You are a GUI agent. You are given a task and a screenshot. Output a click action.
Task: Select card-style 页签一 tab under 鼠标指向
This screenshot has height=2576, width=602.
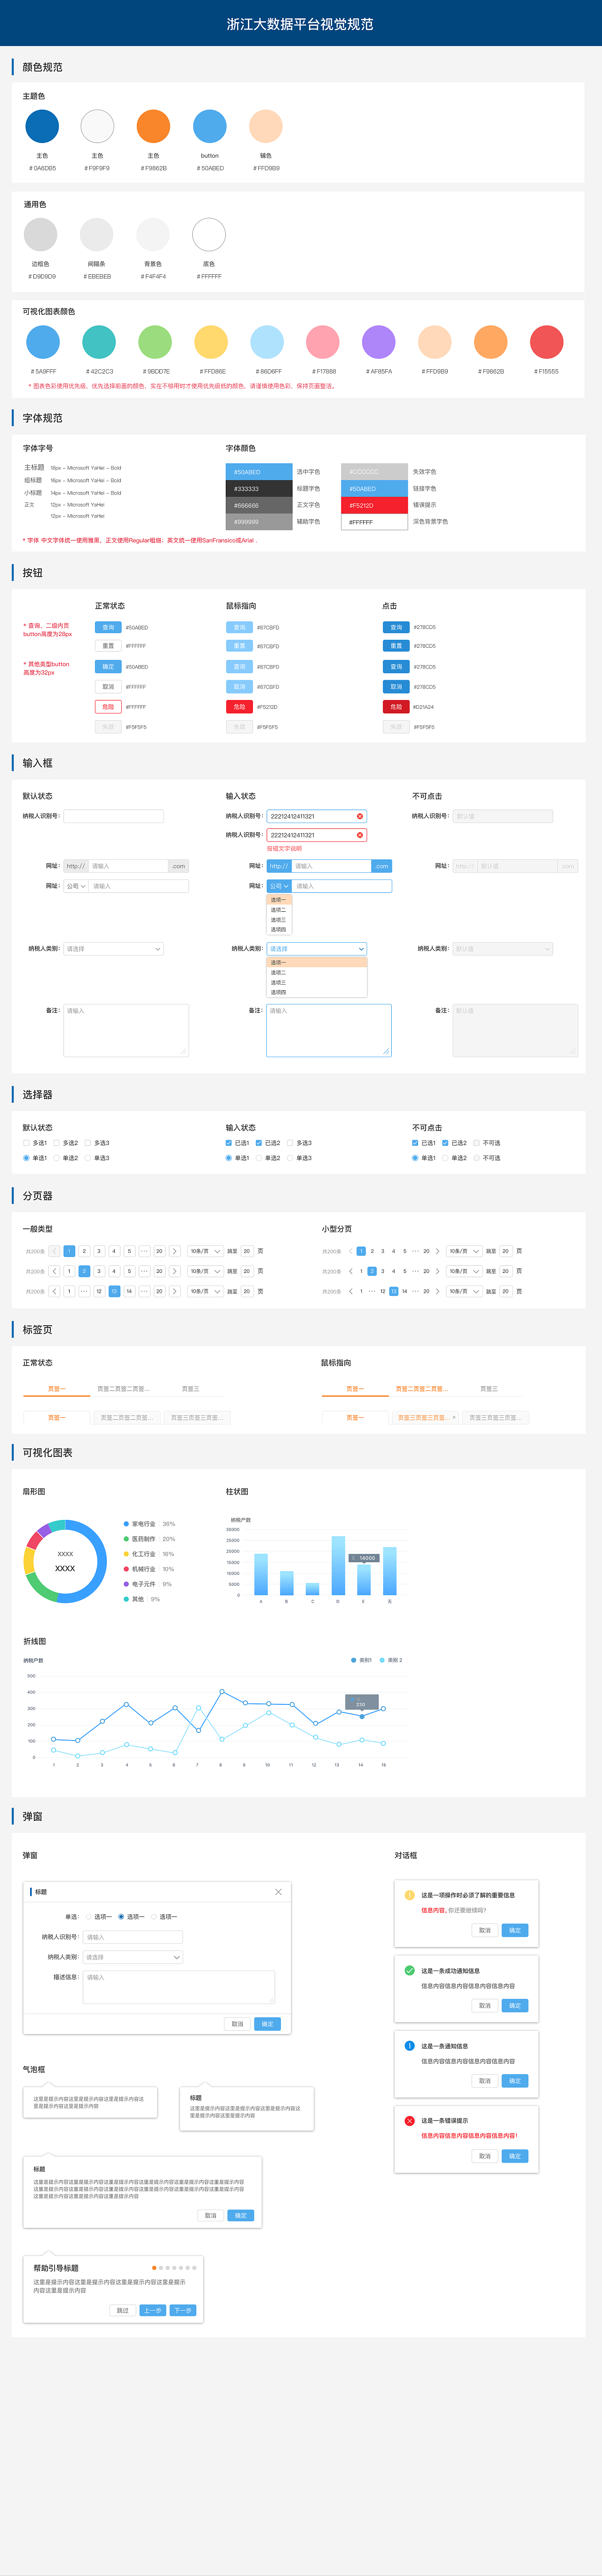pos(355,1417)
